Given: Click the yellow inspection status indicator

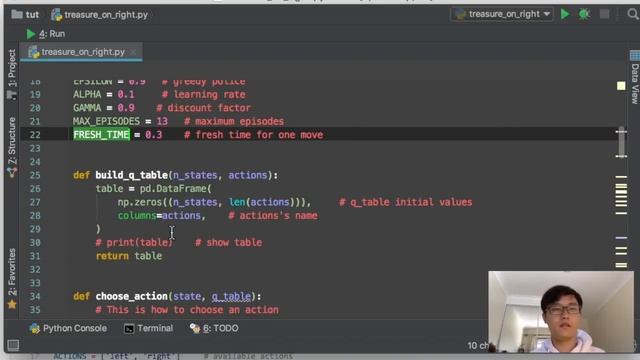Looking at the screenshot, I should [621, 86].
